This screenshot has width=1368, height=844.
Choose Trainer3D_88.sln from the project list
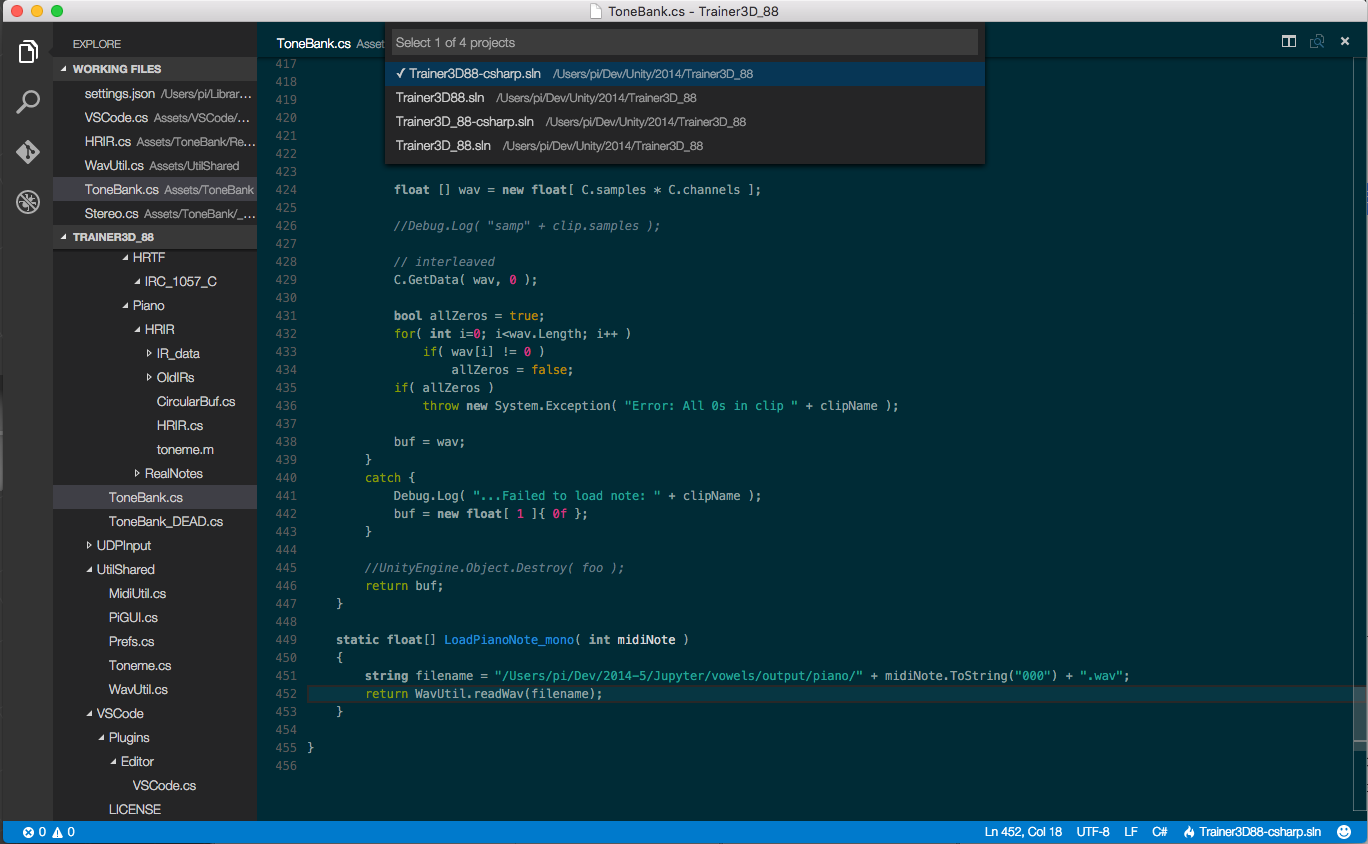coord(685,146)
